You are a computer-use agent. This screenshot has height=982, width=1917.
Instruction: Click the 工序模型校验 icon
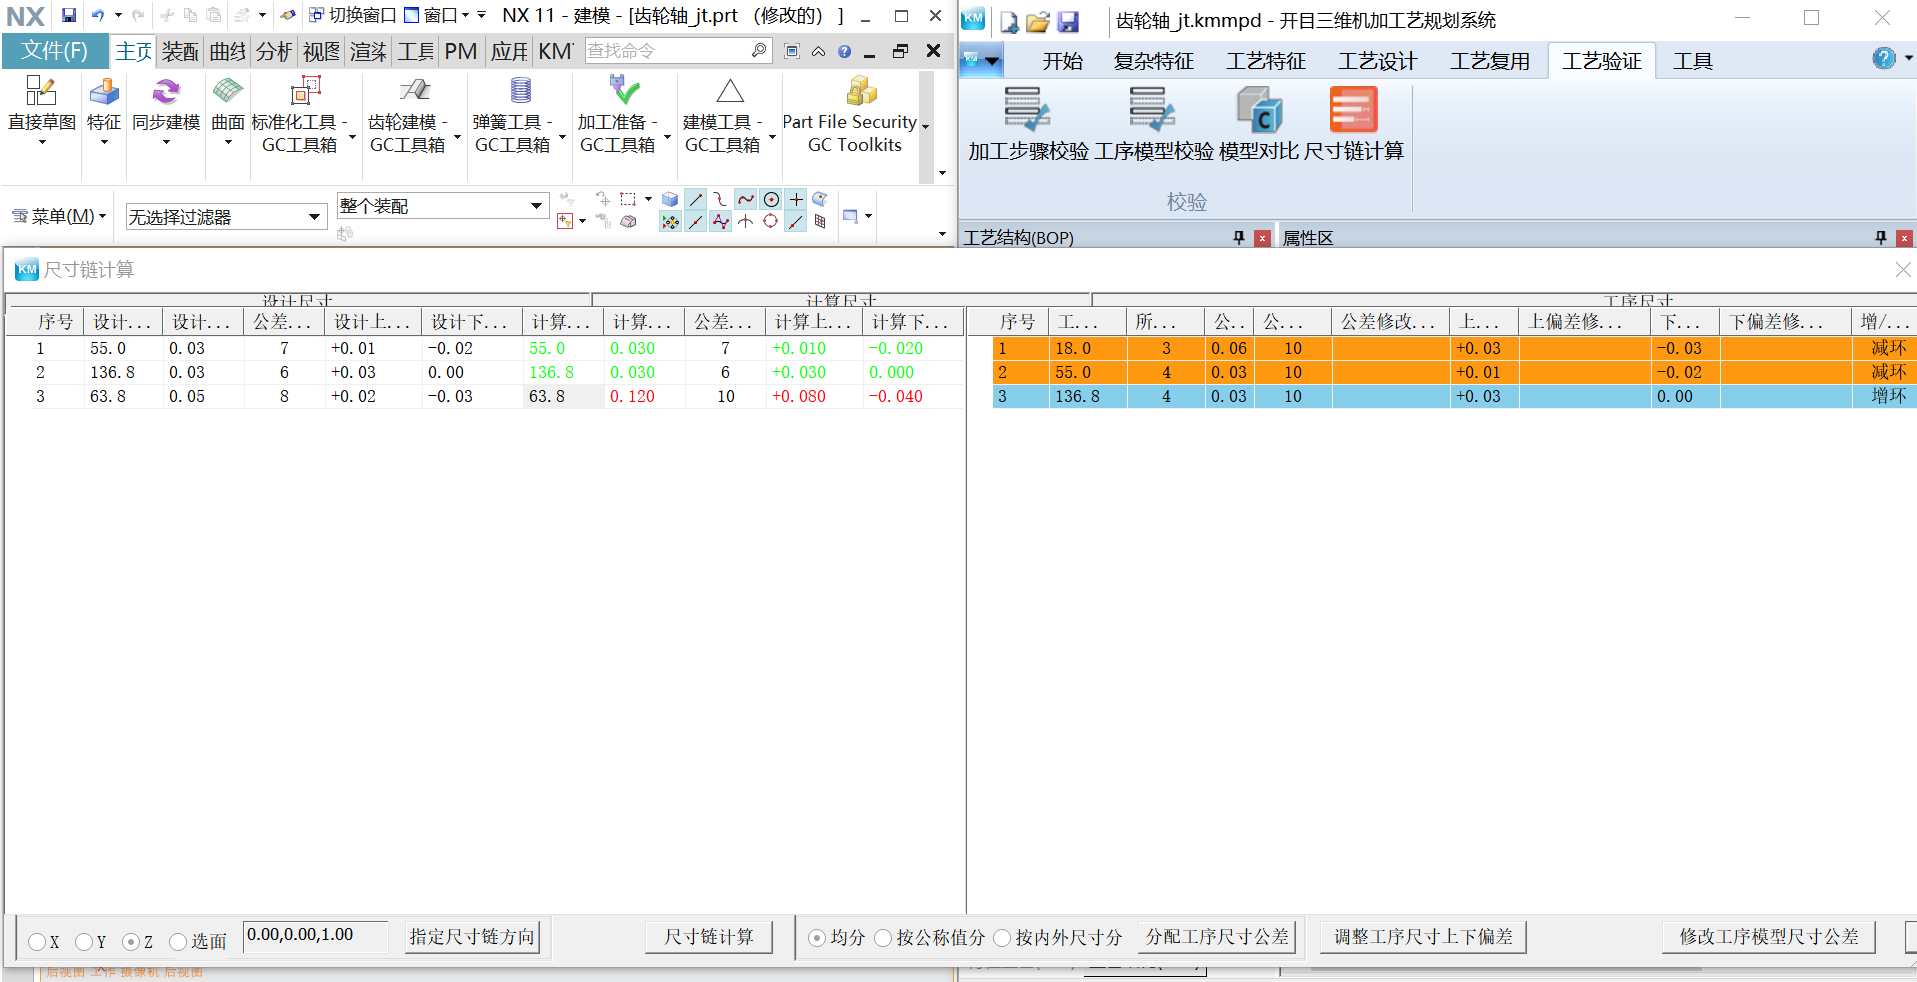(x=1152, y=111)
